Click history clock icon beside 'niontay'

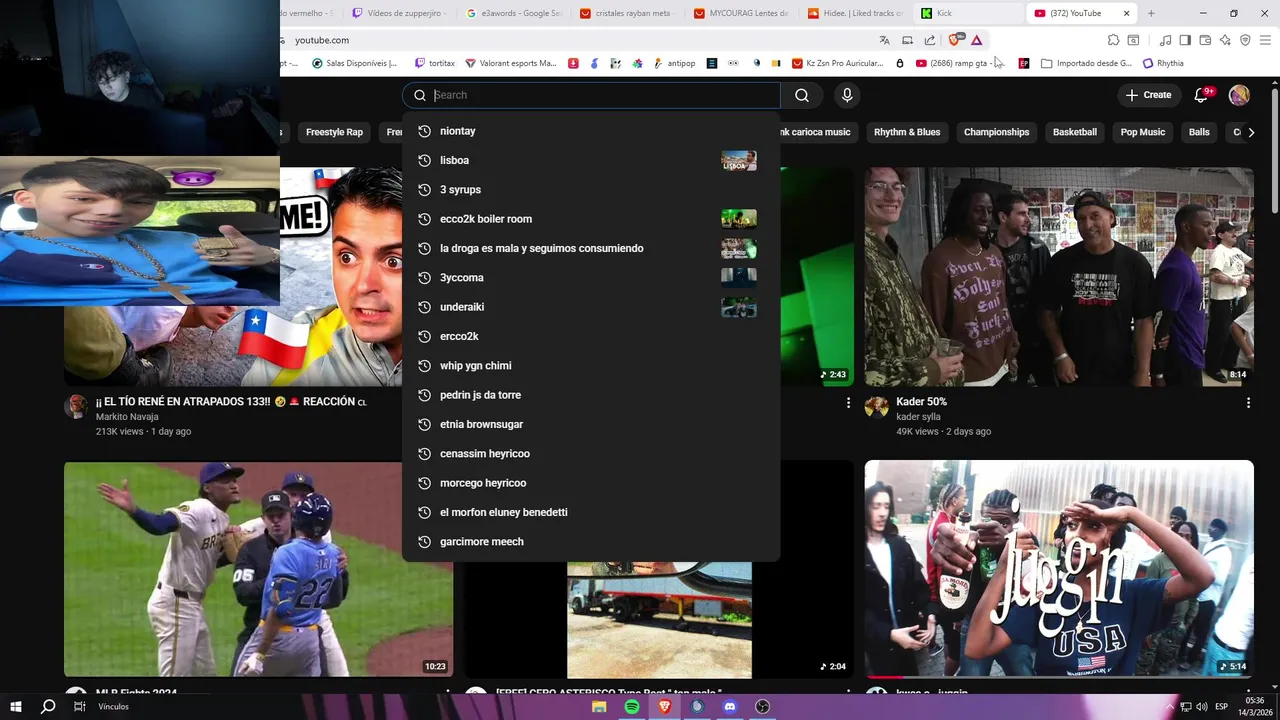click(424, 131)
